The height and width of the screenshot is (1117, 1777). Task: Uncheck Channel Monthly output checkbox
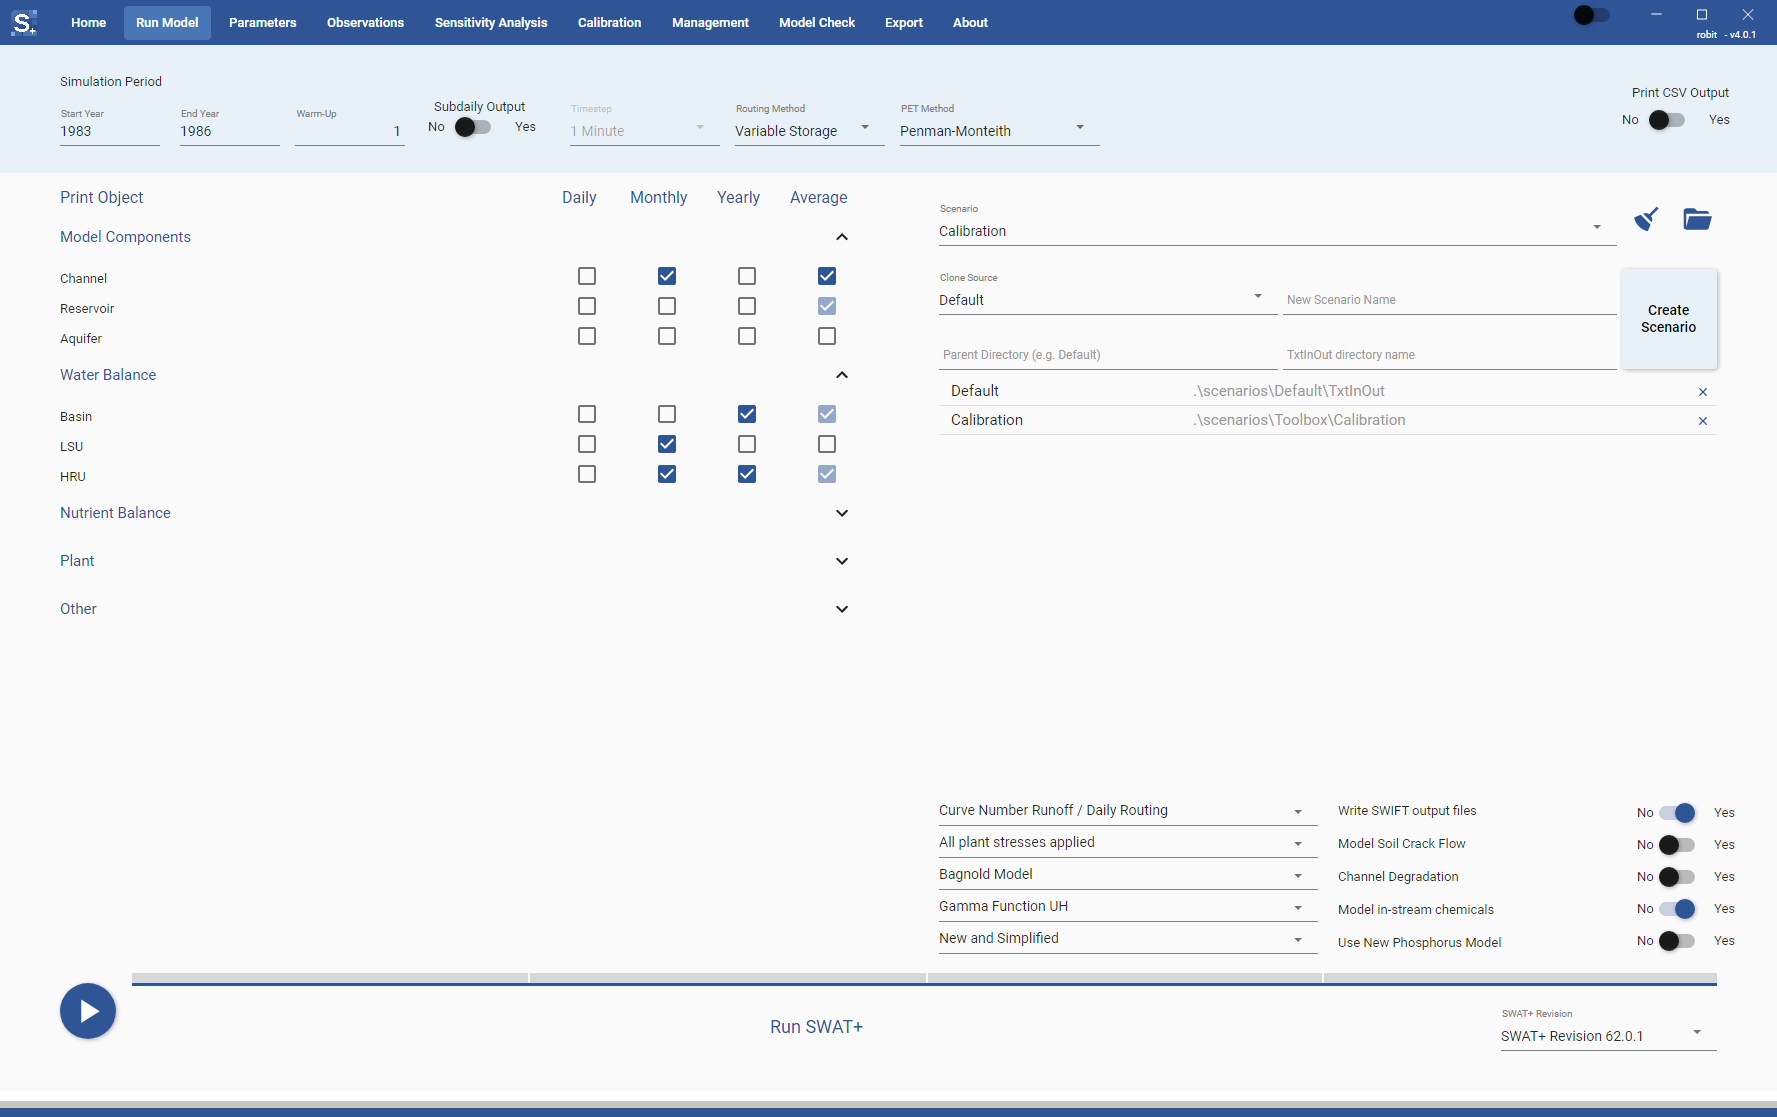pos(667,276)
